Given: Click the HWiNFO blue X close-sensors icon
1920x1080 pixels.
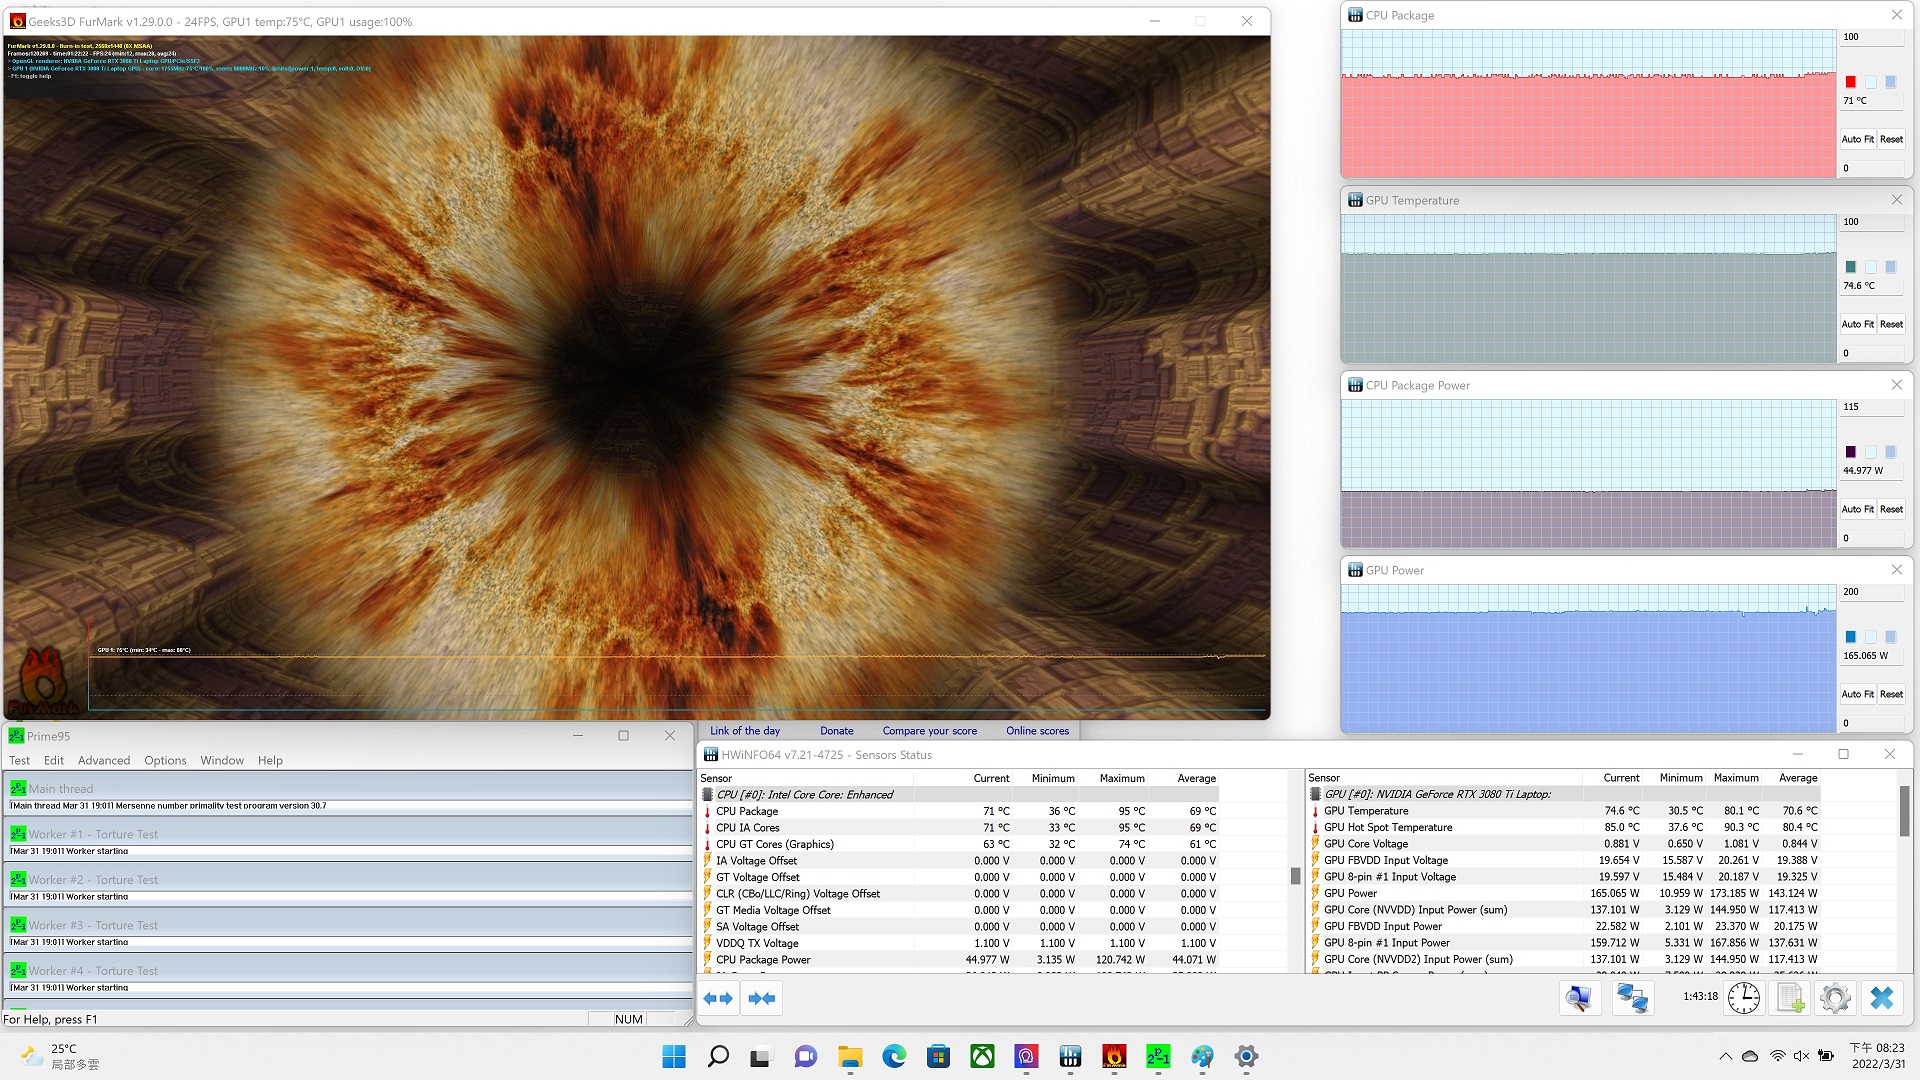Looking at the screenshot, I should [x=1881, y=998].
